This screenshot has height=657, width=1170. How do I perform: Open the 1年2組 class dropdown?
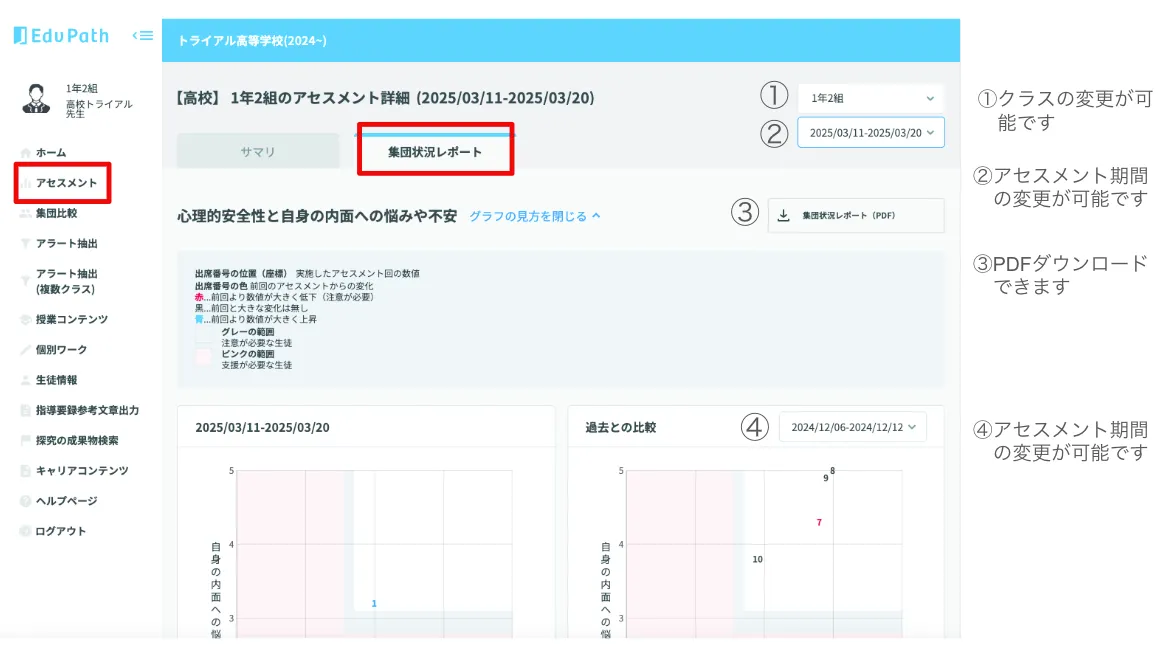(x=871, y=99)
